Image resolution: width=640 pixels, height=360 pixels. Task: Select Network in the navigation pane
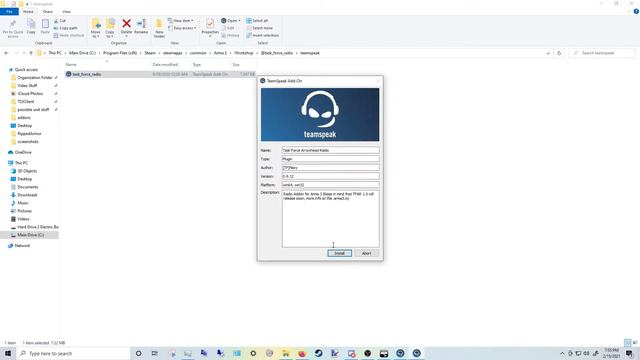[22, 246]
